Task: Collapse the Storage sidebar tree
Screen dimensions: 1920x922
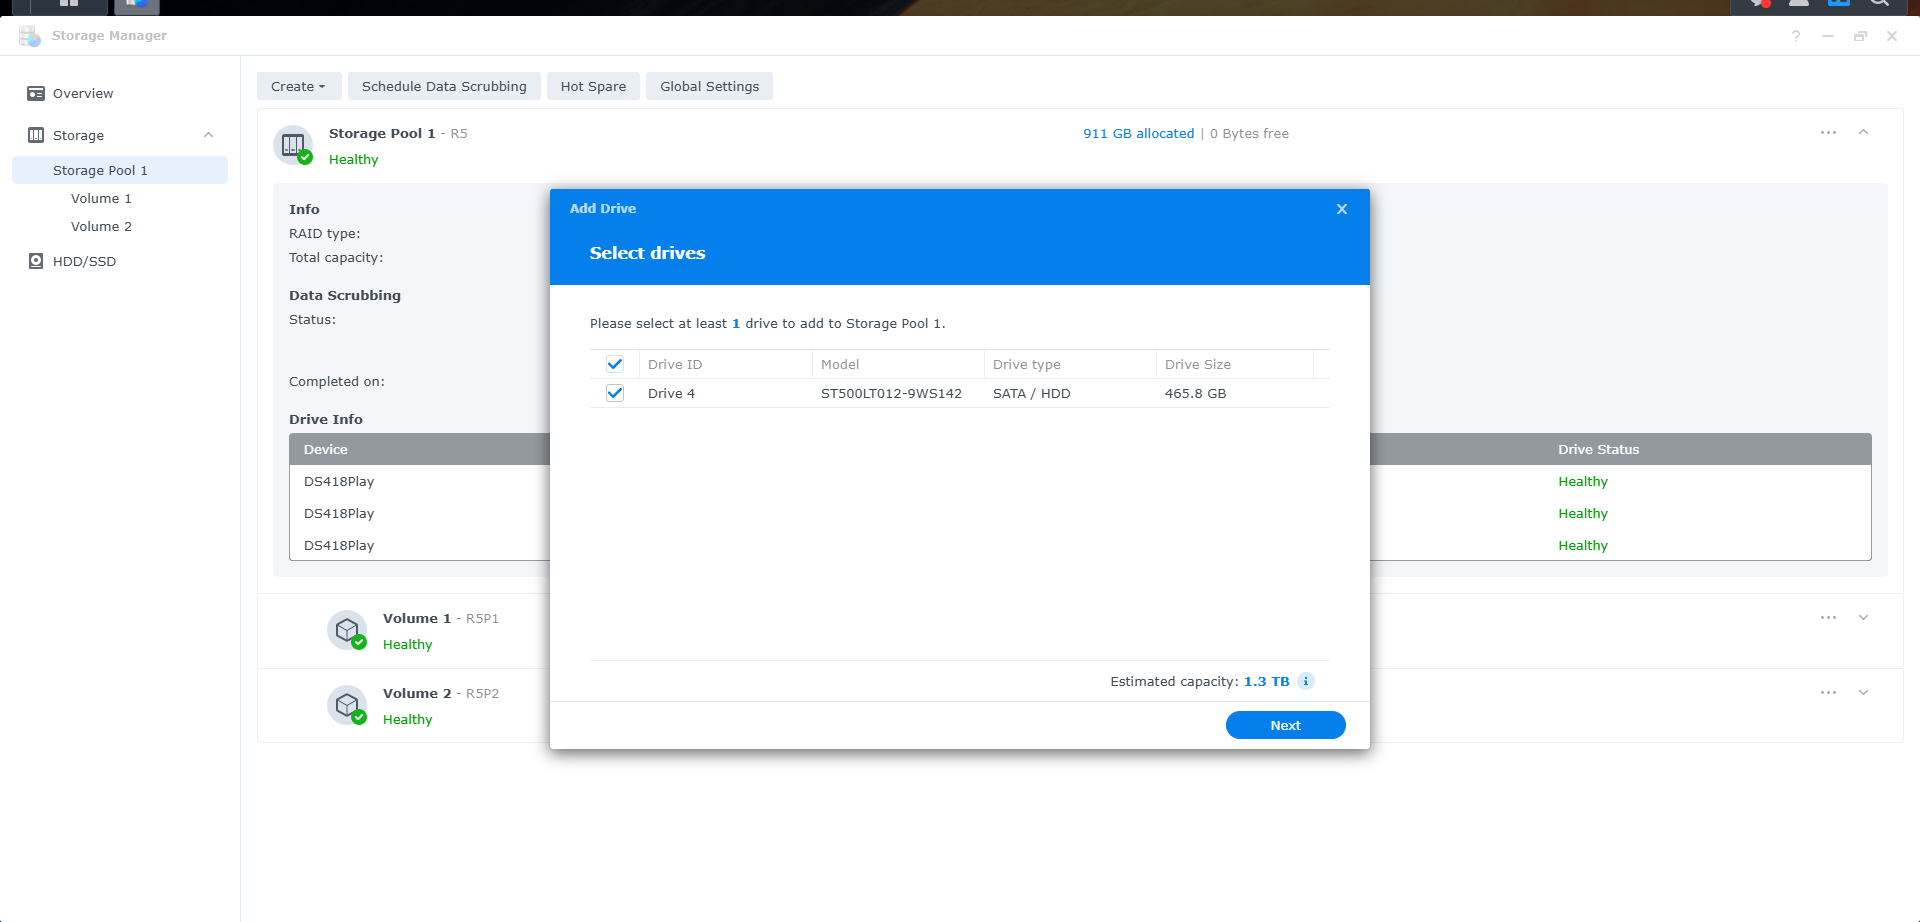Action: (x=208, y=135)
